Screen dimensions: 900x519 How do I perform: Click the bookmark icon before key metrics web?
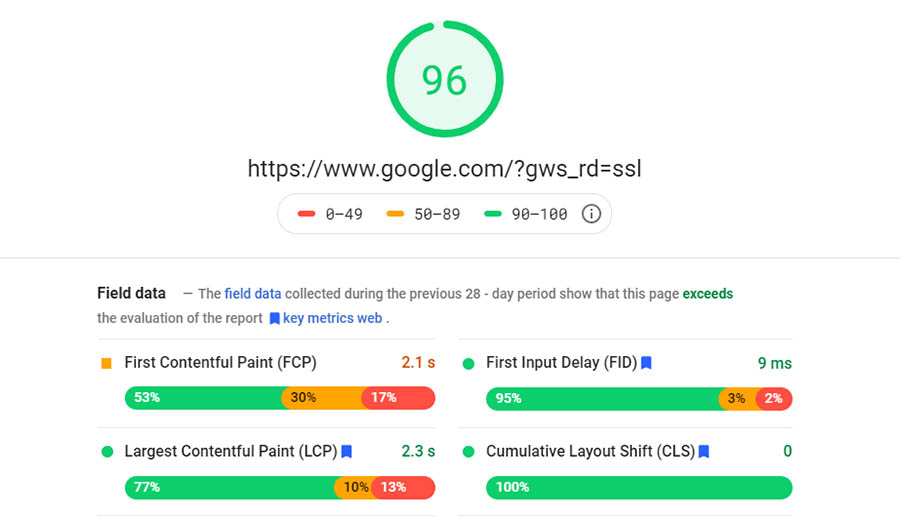click(274, 318)
